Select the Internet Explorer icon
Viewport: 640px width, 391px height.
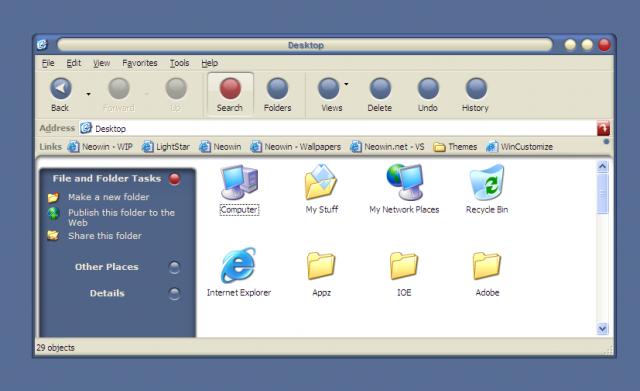(239, 272)
